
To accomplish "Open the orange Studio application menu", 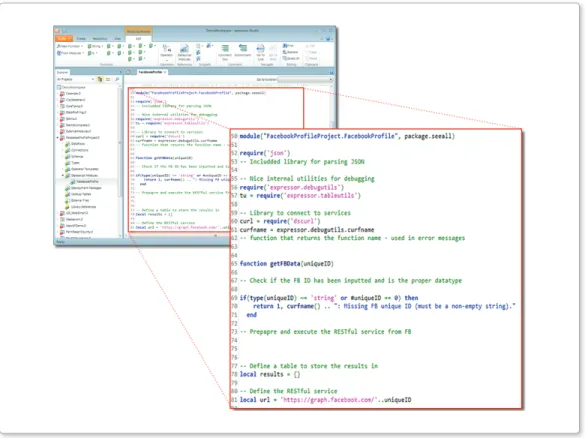I will pyautogui.click(x=64, y=38).
